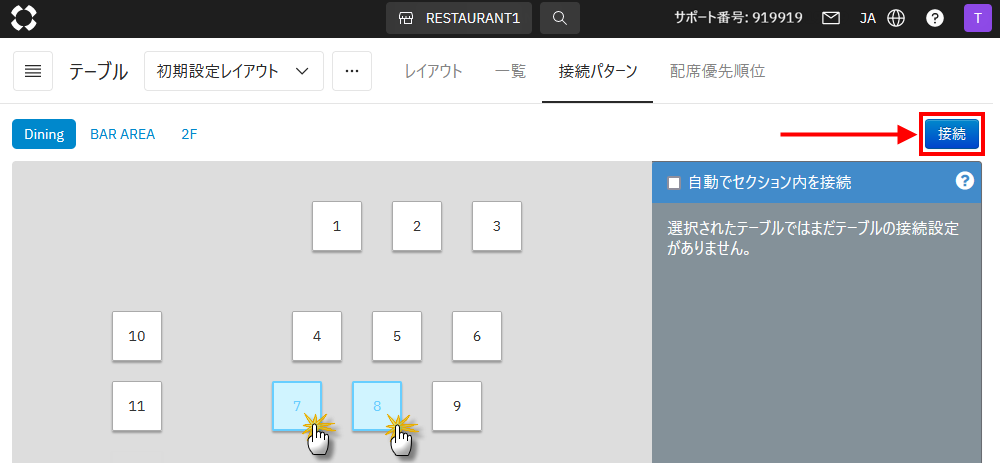Select table 7 on the floor plan

297,406
